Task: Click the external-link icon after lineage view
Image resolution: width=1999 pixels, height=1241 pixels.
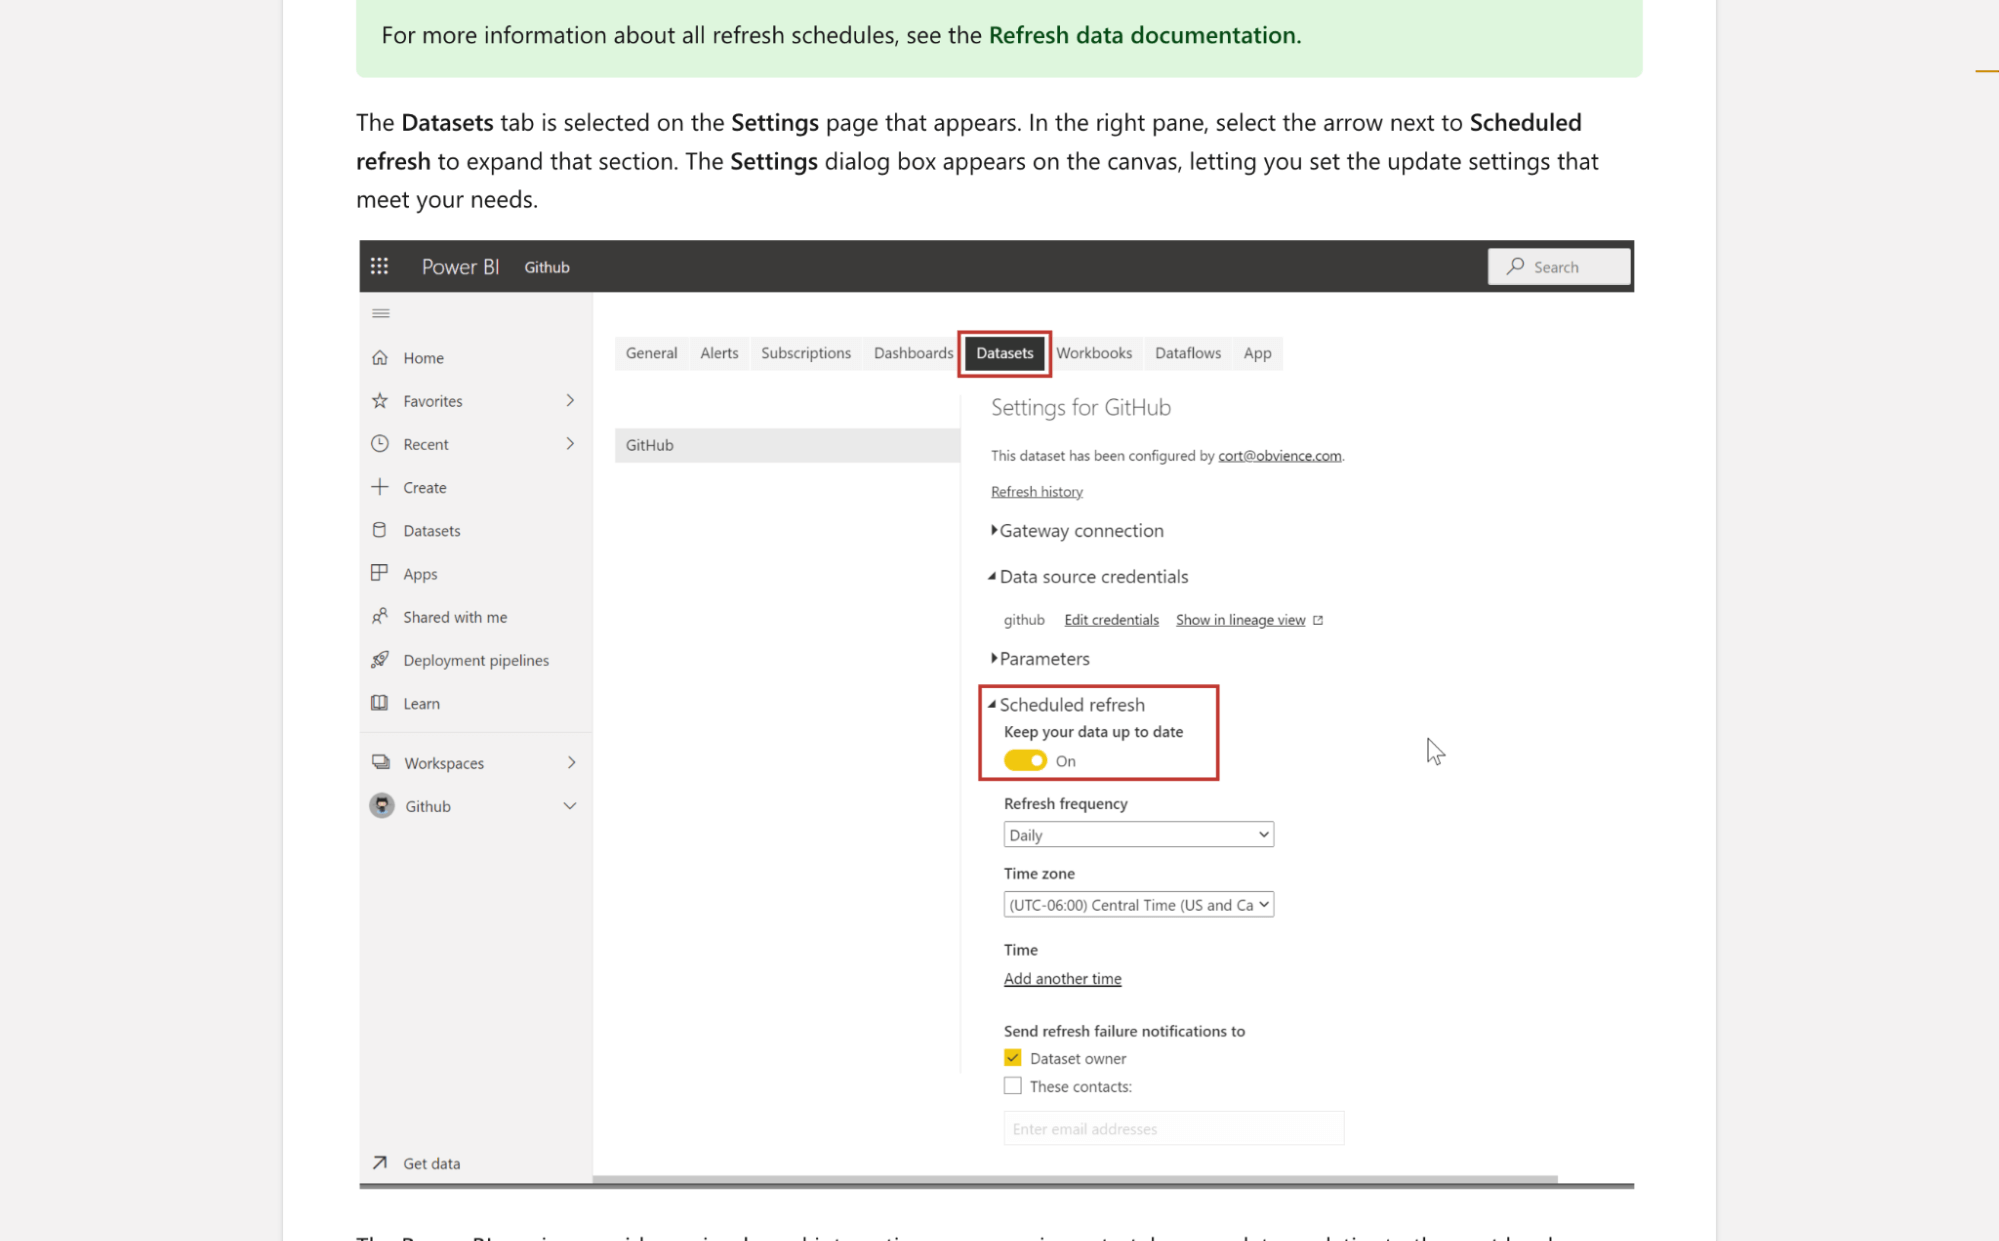Action: (x=1318, y=620)
